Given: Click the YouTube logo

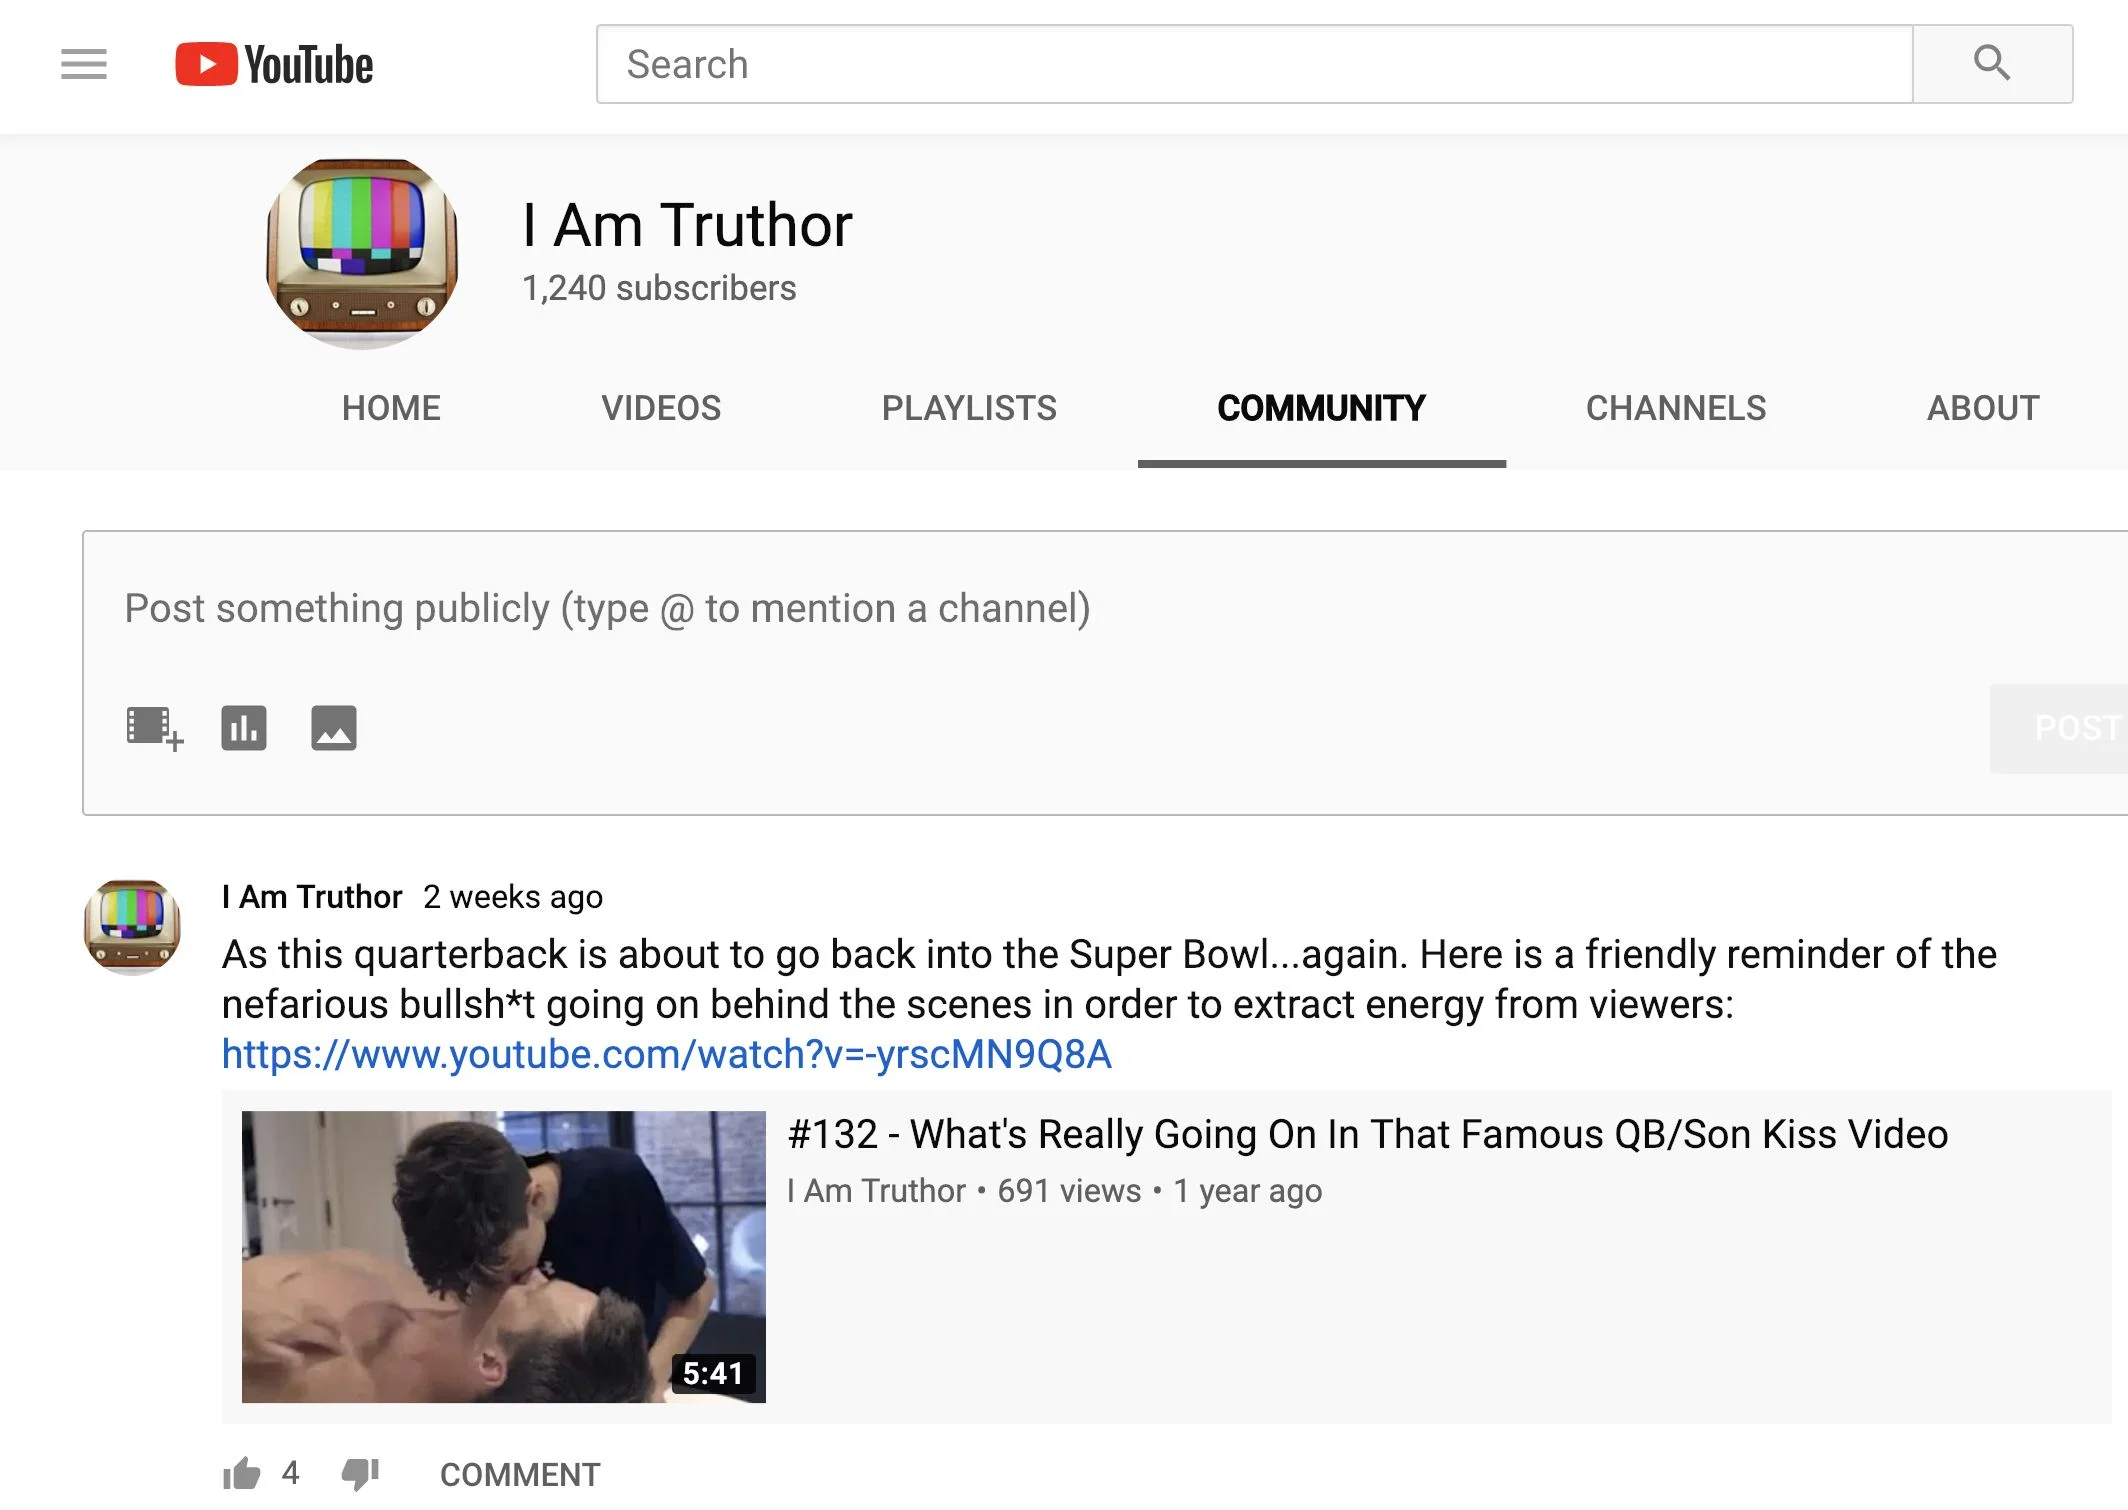Looking at the screenshot, I should tap(274, 64).
